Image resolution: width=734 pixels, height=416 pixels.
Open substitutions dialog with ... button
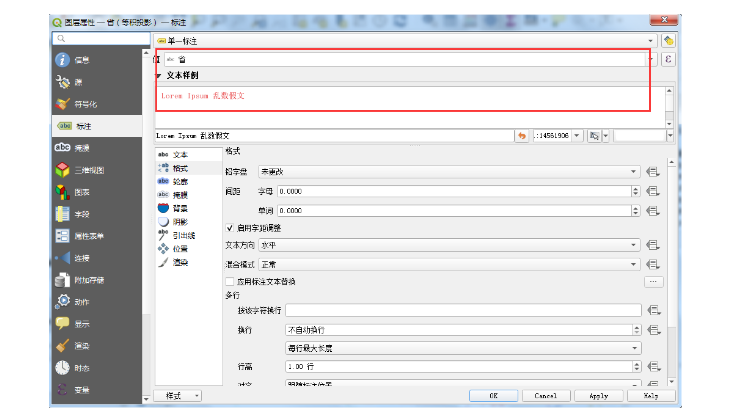coord(653,282)
